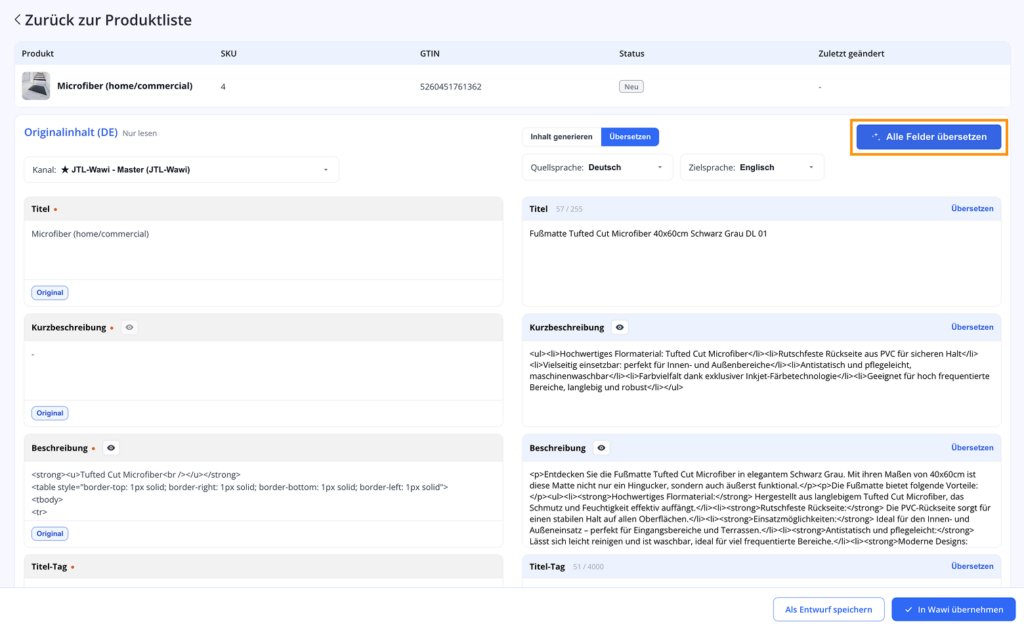
Task: Click the Status column header
Action: click(x=632, y=54)
